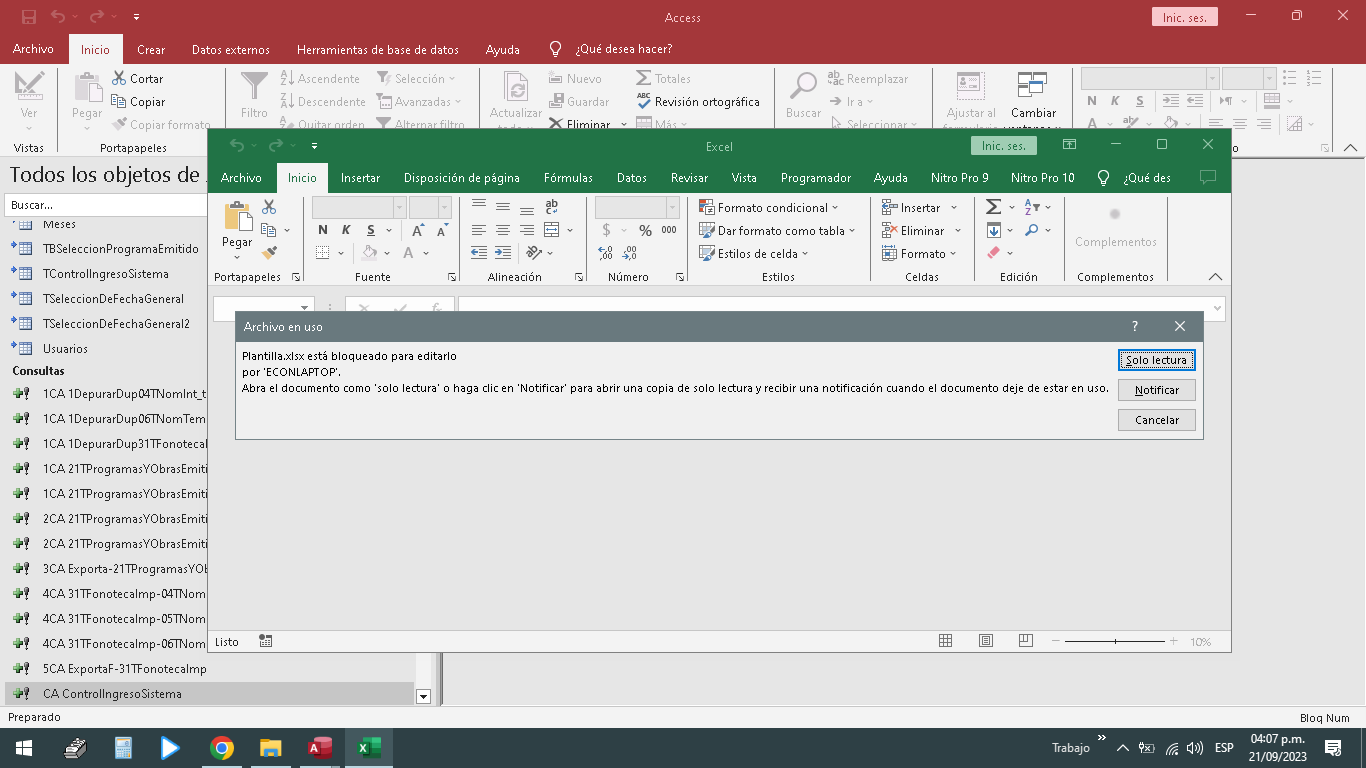Click the Find magnifier icon in Excel

[1032, 230]
